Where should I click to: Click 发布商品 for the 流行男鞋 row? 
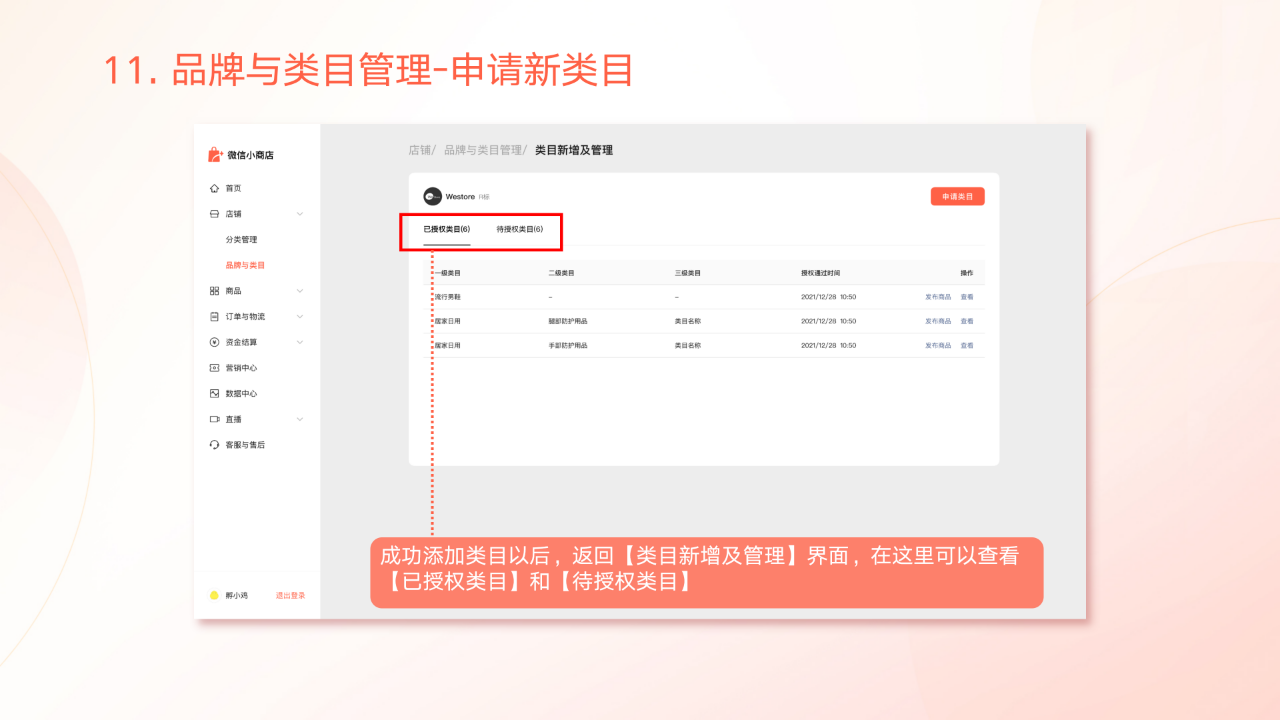coord(938,297)
